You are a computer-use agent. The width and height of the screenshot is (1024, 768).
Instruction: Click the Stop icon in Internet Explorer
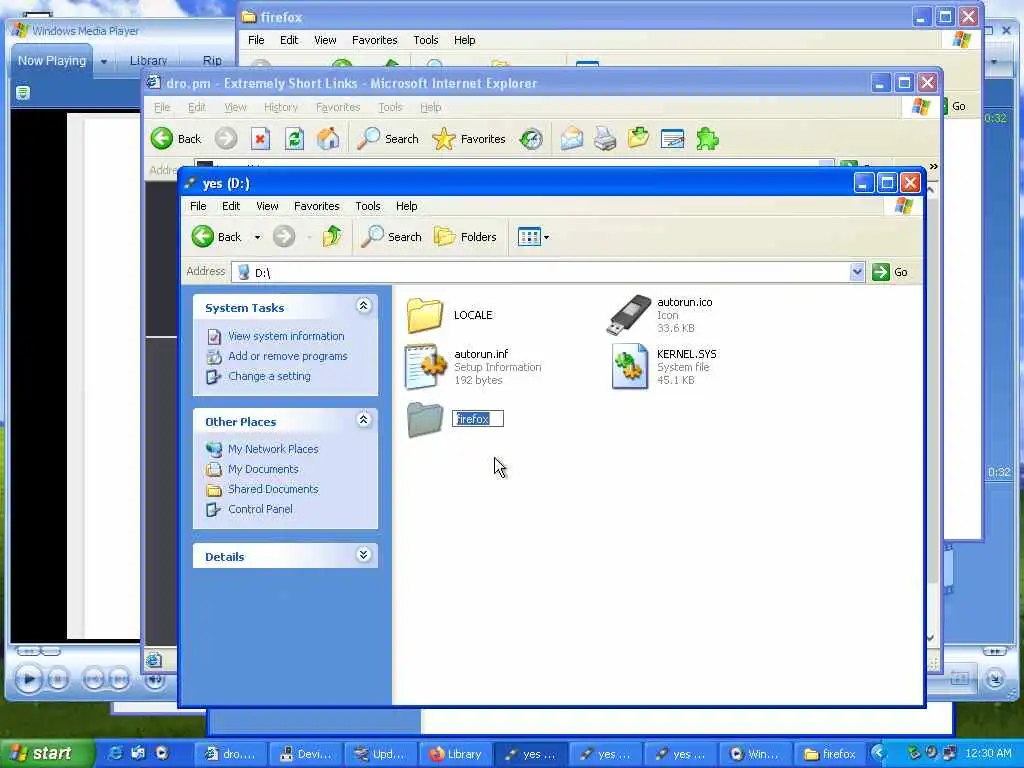tap(261, 138)
